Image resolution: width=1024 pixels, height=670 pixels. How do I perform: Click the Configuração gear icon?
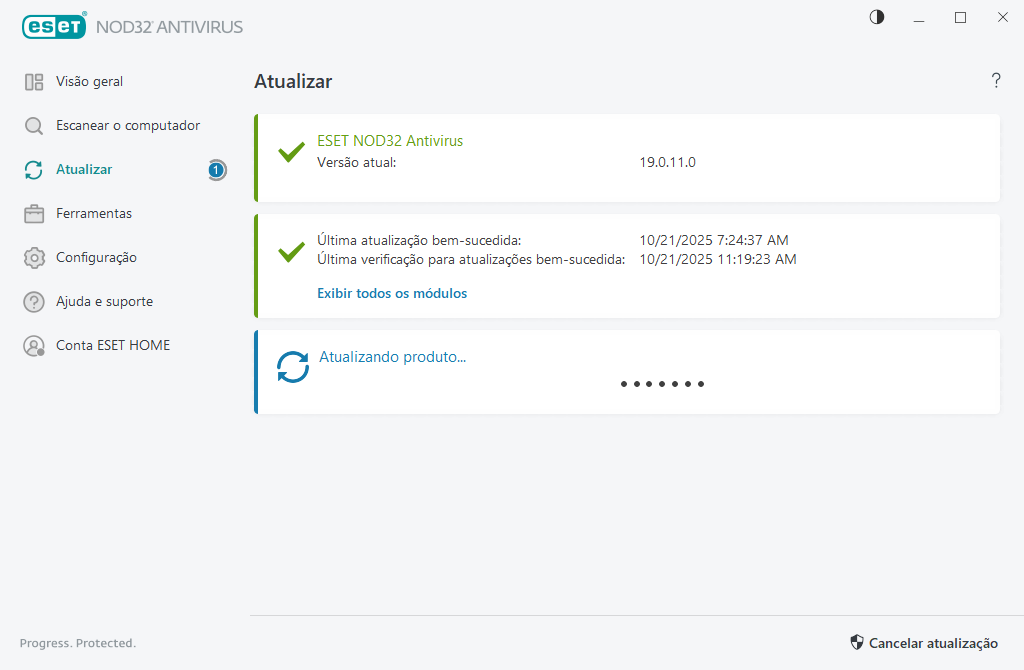point(34,258)
